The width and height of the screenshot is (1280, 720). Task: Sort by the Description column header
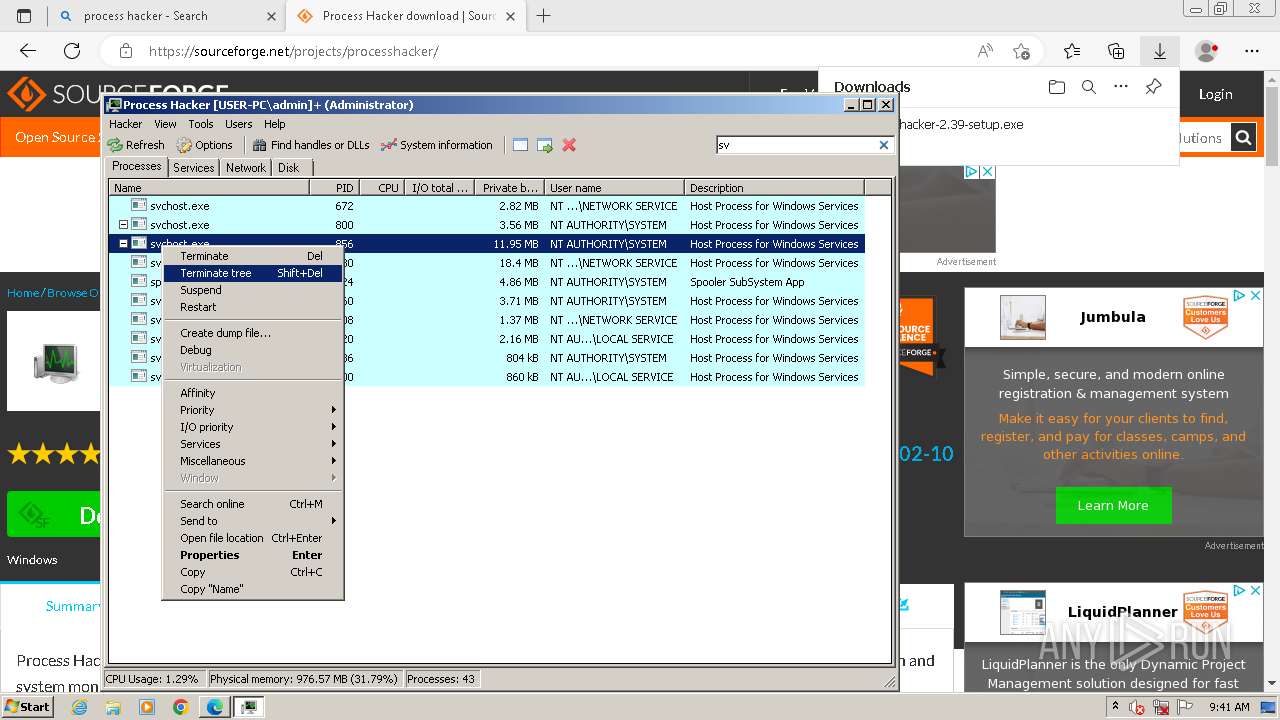coord(774,188)
